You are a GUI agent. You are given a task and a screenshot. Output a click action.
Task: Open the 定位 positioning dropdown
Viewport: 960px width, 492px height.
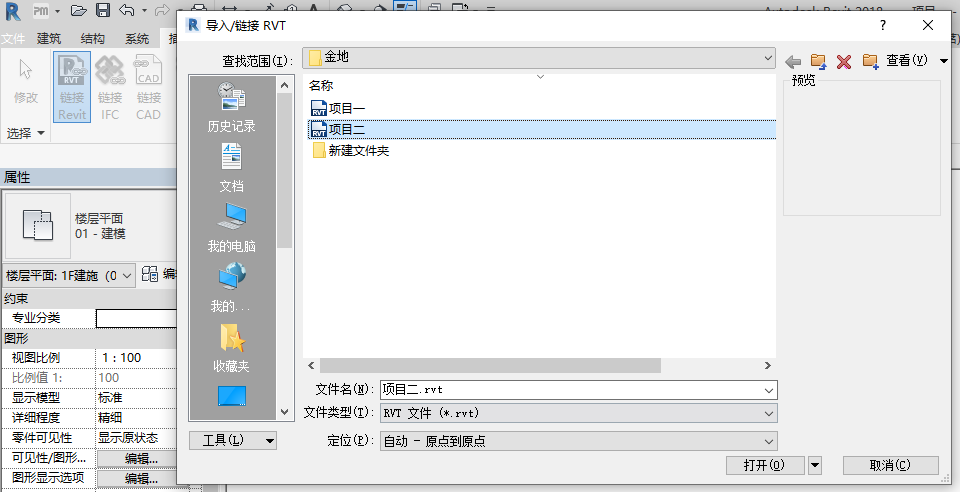579,441
